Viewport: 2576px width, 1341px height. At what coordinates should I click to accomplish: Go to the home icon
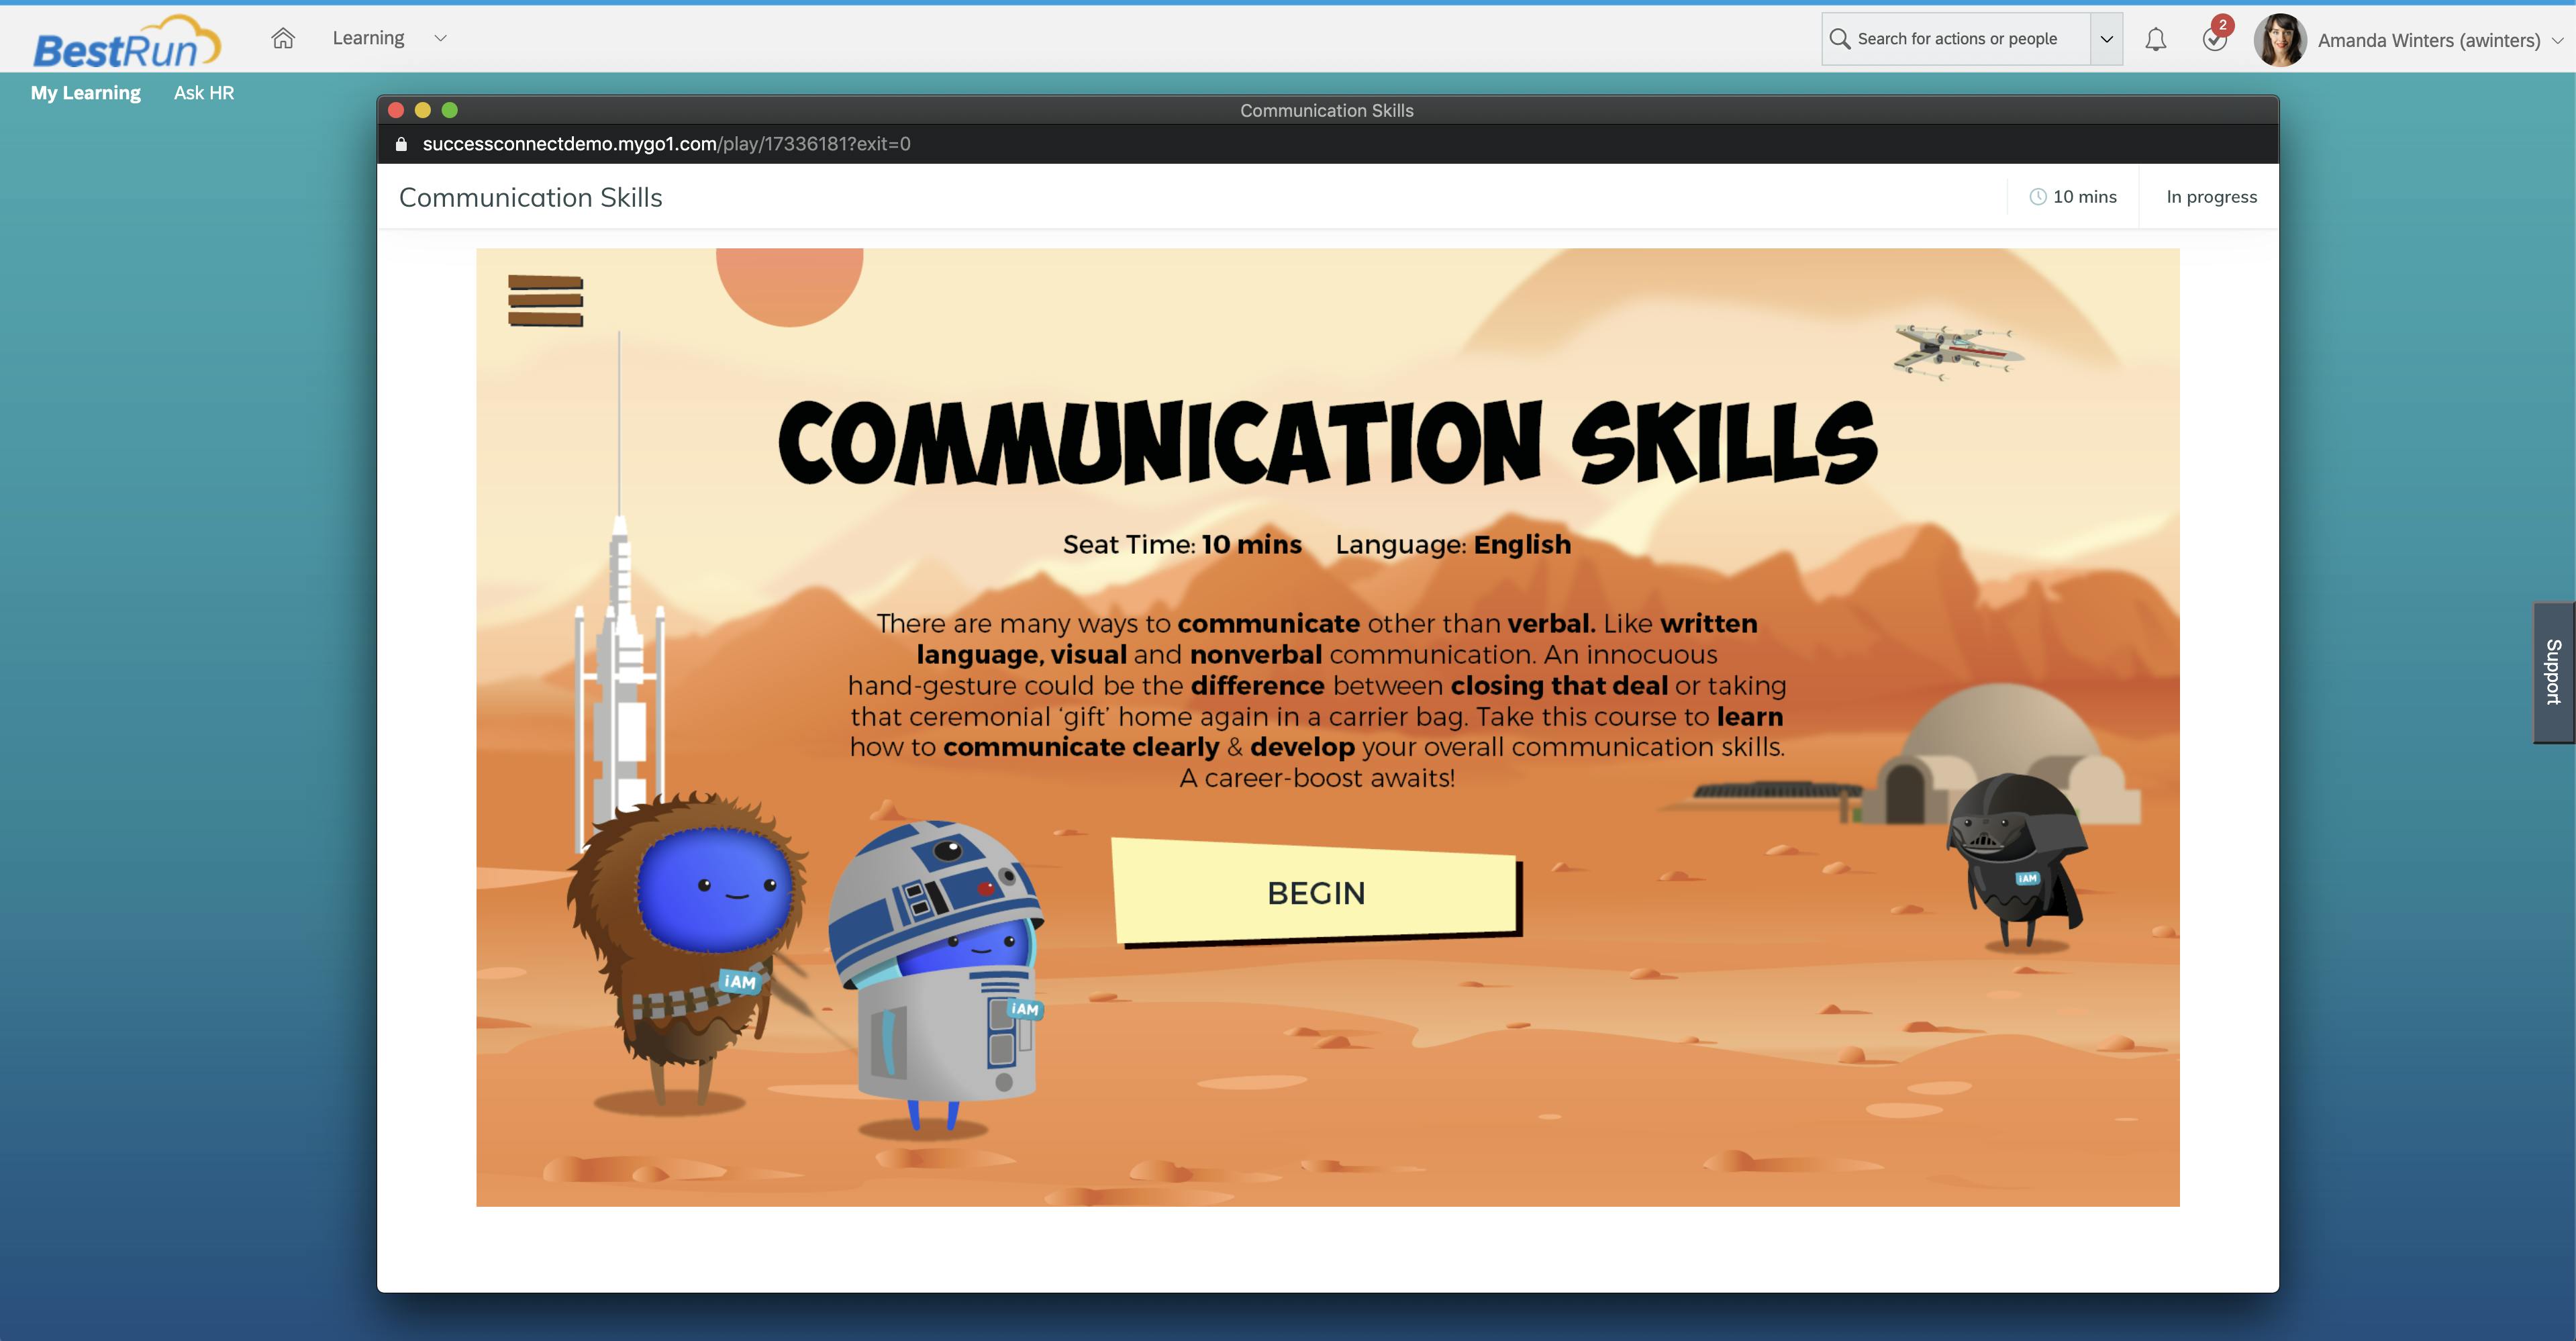tap(283, 38)
